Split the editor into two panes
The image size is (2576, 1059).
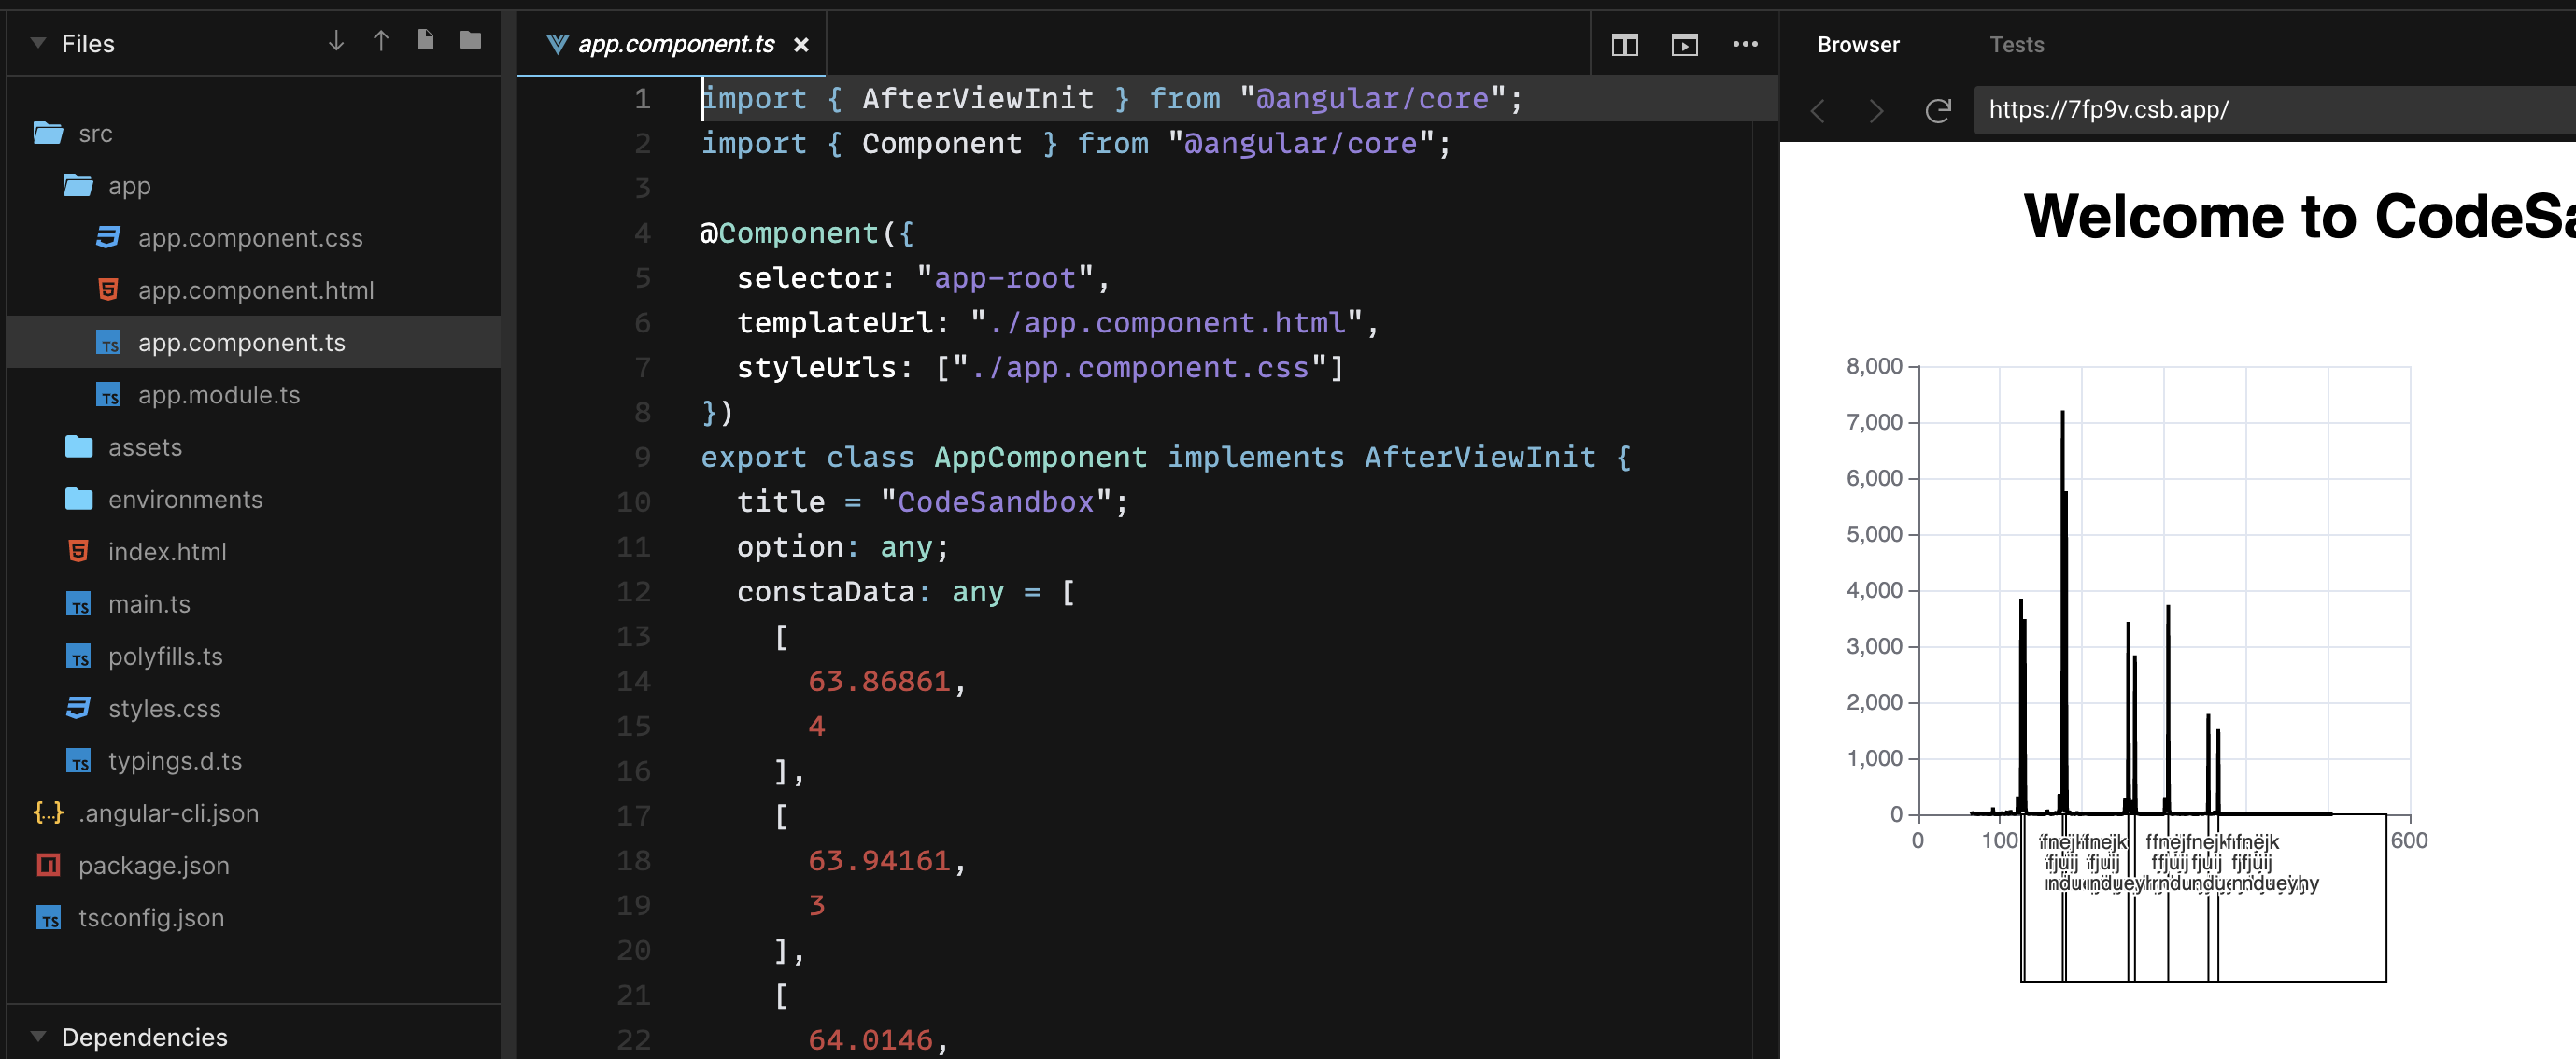[x=1625, y=45]
